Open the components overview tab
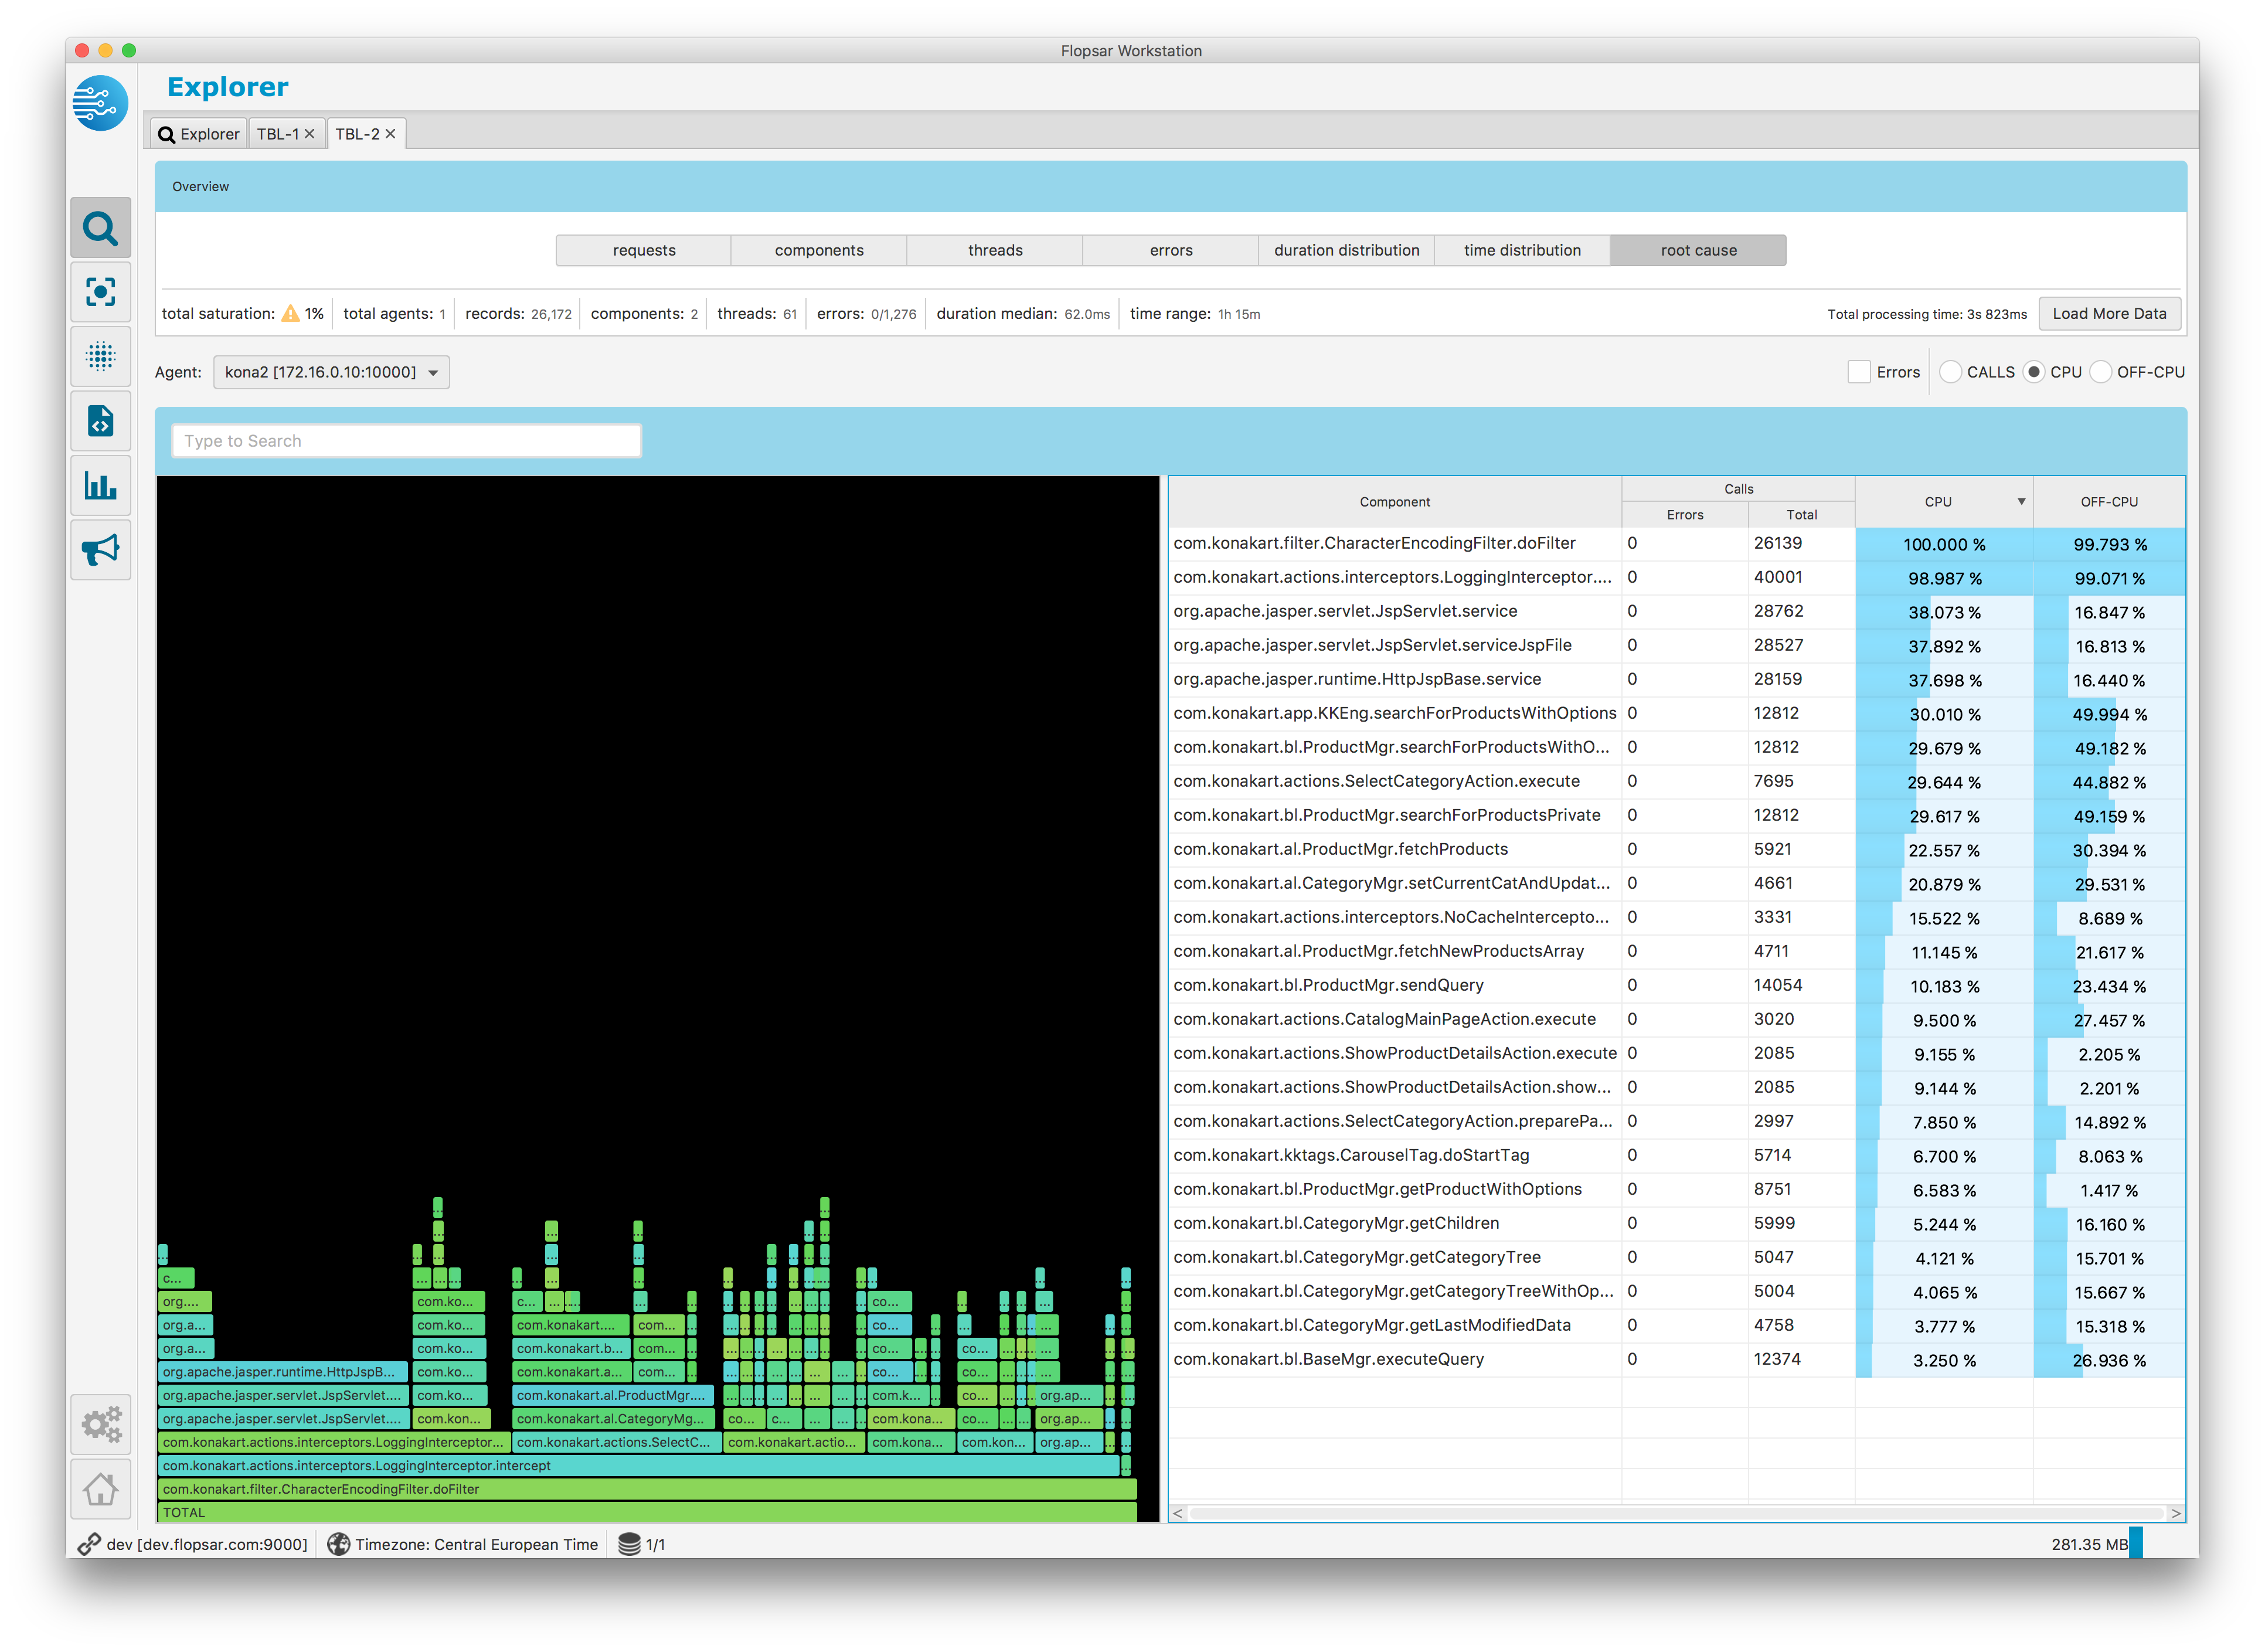The height and width of the screenshot is (1652, 2265). coord(819,250)
